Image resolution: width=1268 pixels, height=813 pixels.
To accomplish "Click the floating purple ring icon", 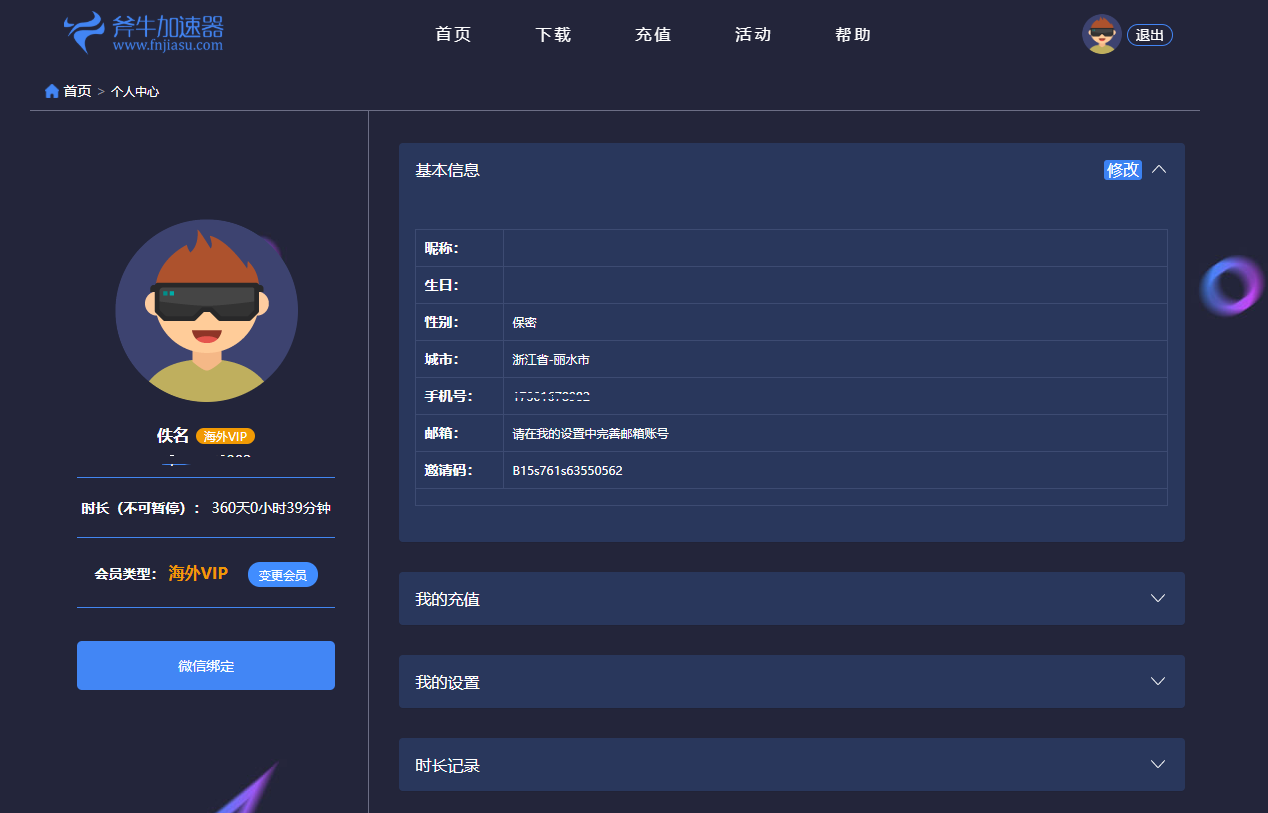I will [1232, 286].
